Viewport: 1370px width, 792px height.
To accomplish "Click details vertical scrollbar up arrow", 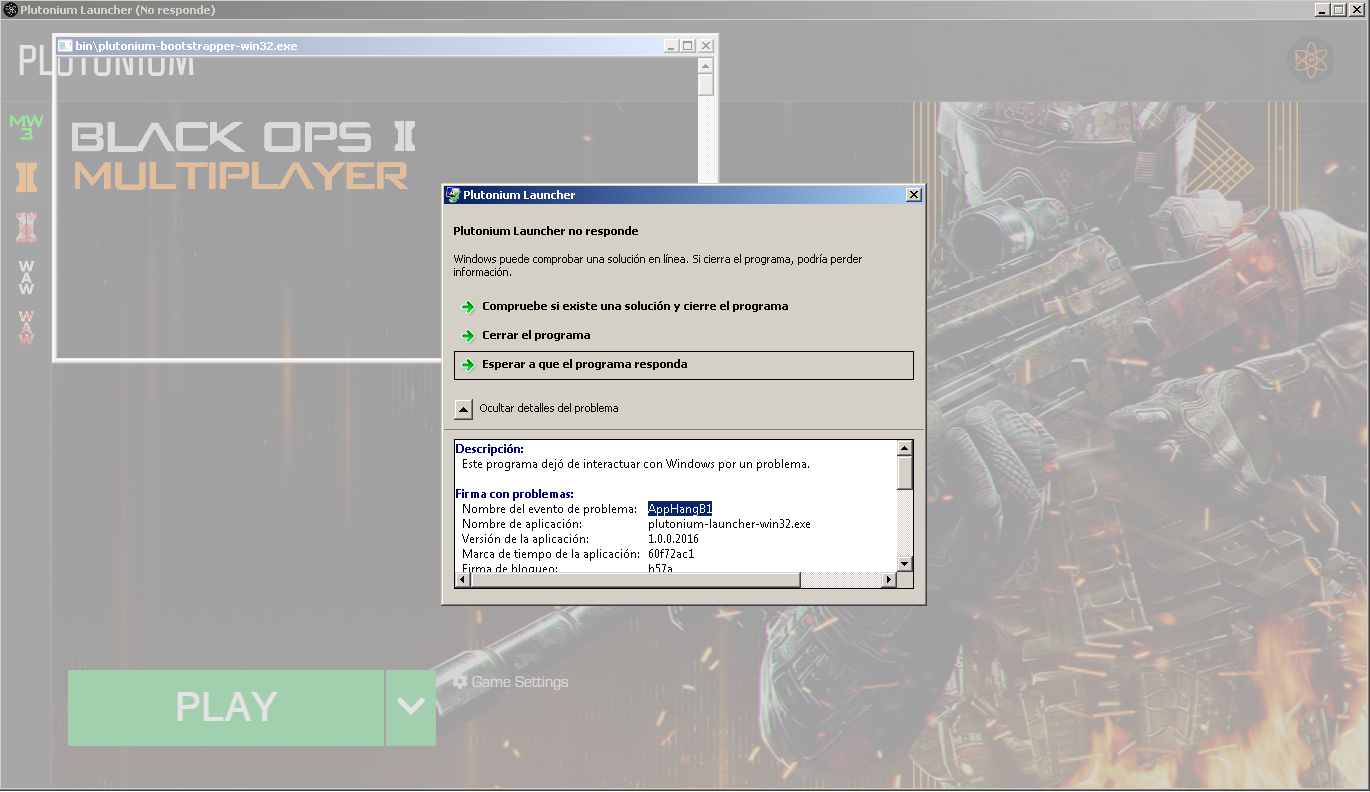I will point(905,448).
